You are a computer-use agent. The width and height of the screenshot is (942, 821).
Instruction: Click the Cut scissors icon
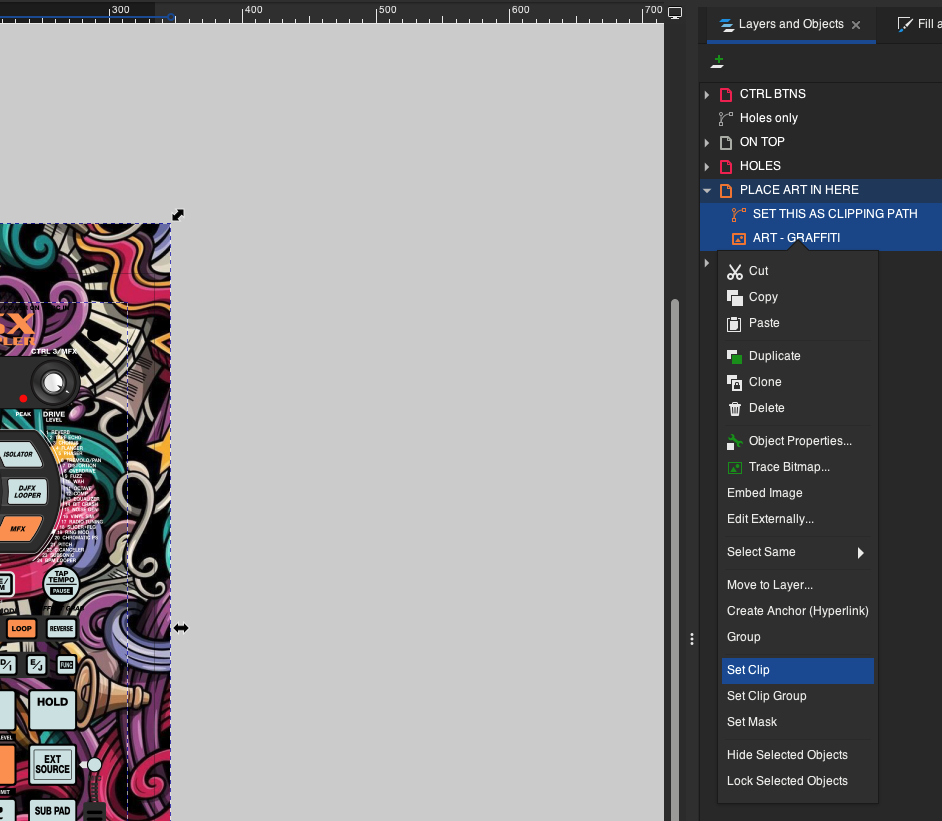[735, 271]
